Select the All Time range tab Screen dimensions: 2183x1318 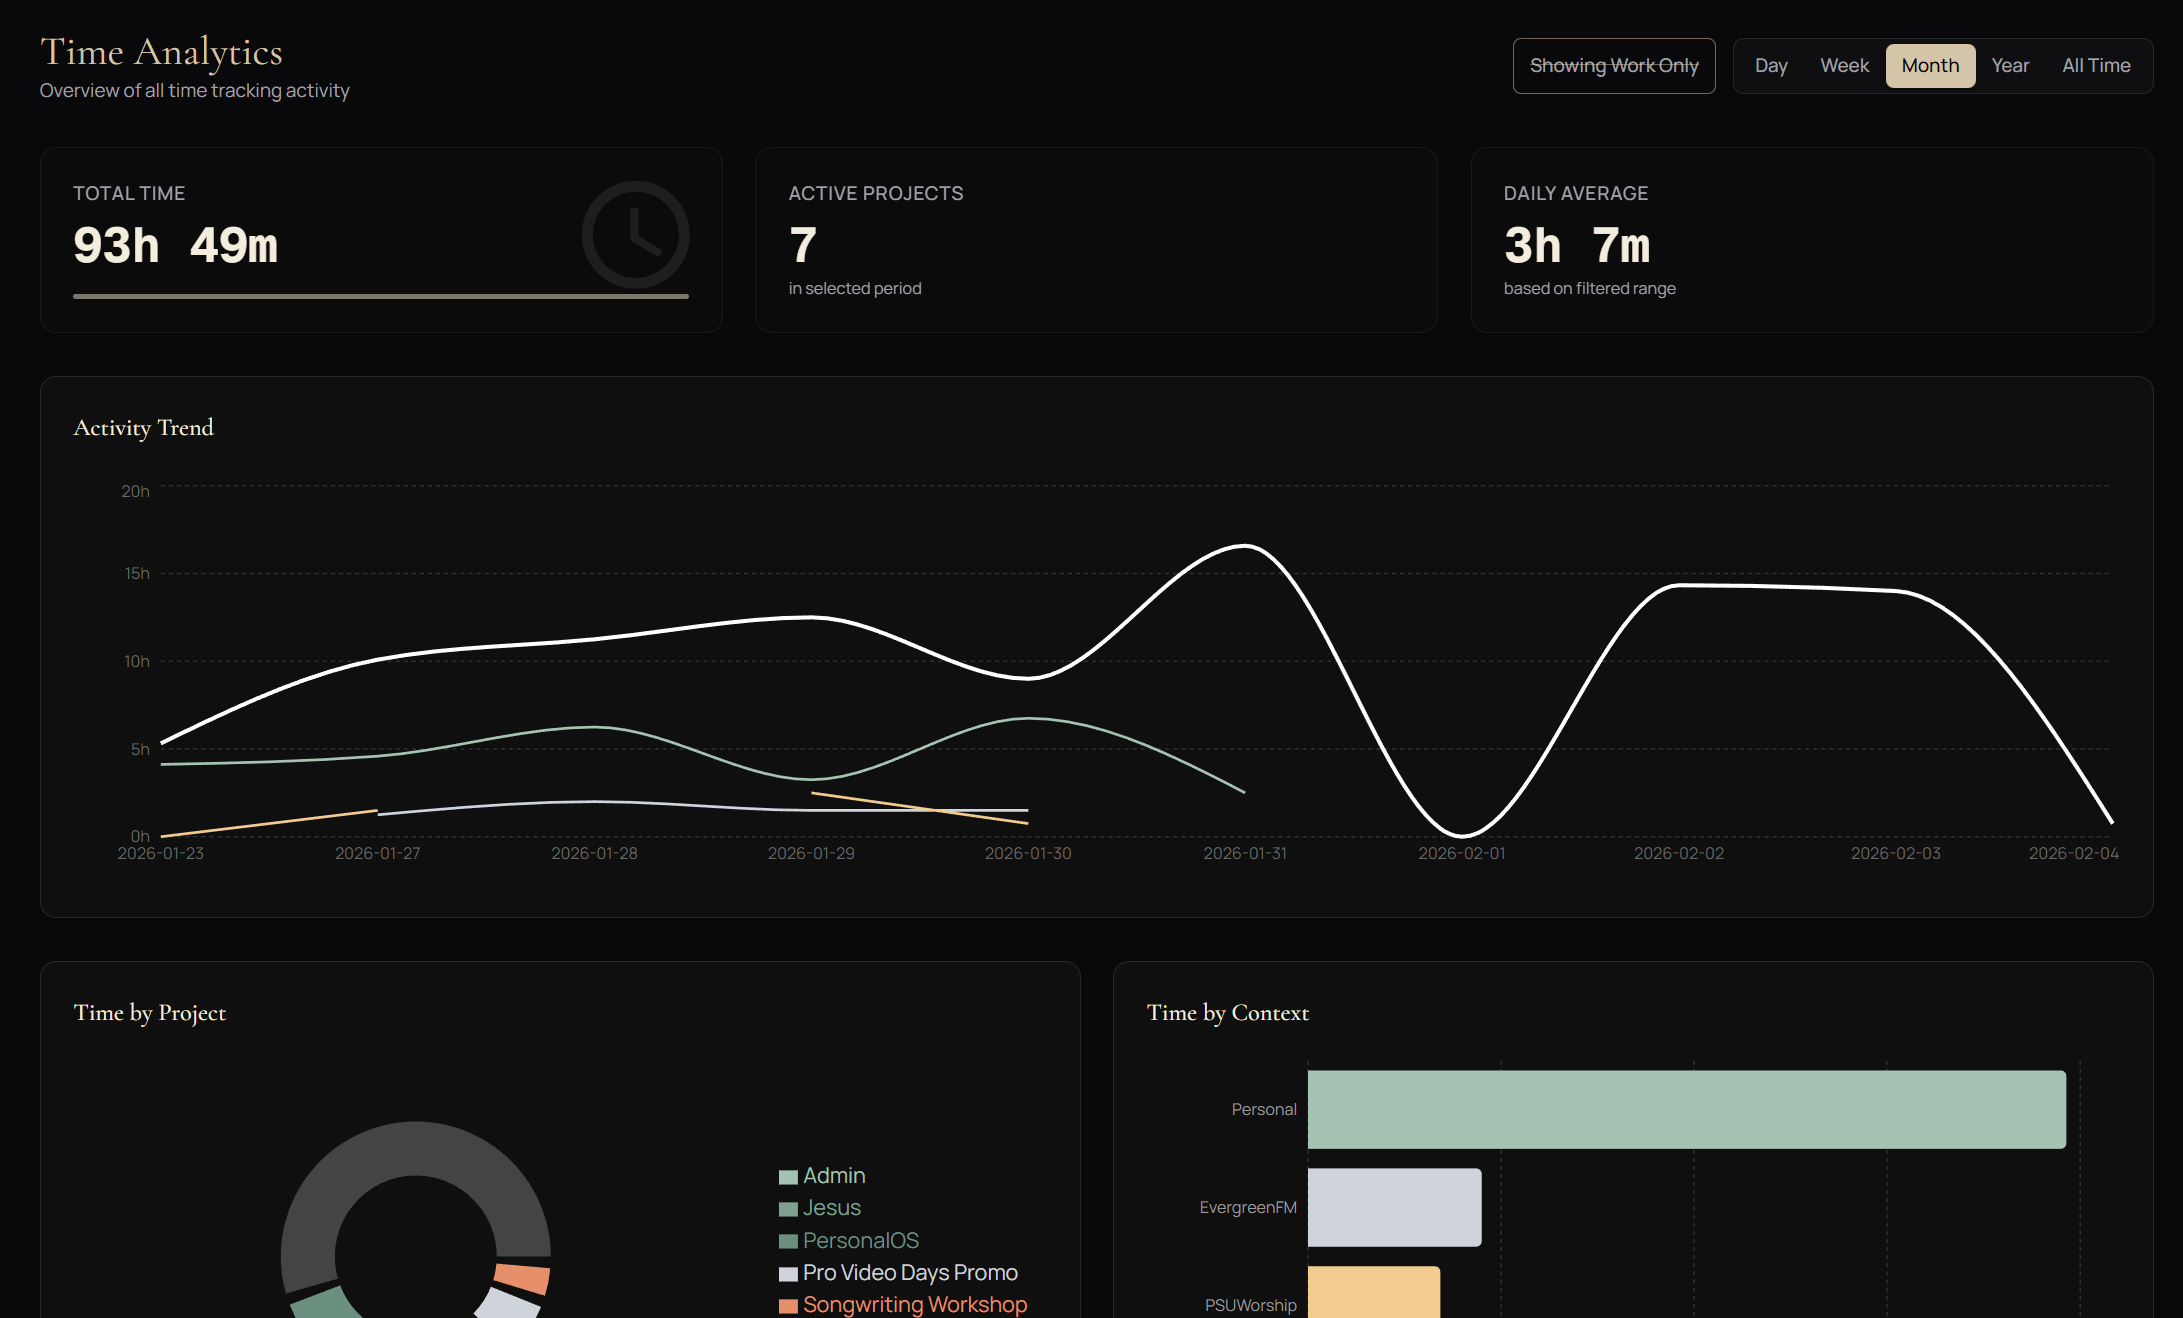[x=2096, y=66]
